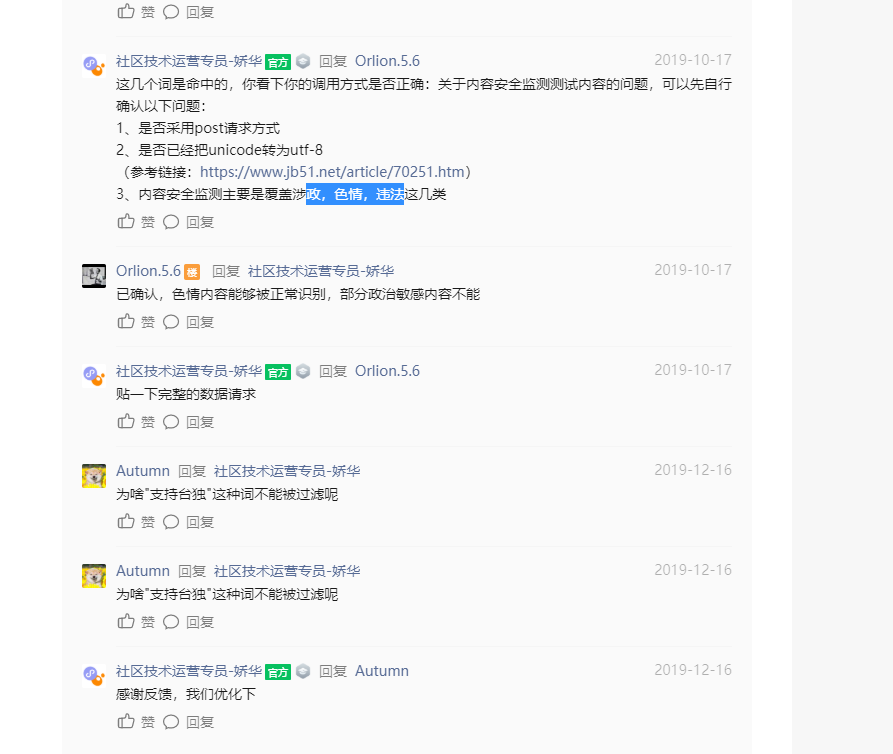
Task: Like Orlion.5.6's comment about 色情内容能够被正常识别
Action: pyautogui.click(x=126, y=321)
